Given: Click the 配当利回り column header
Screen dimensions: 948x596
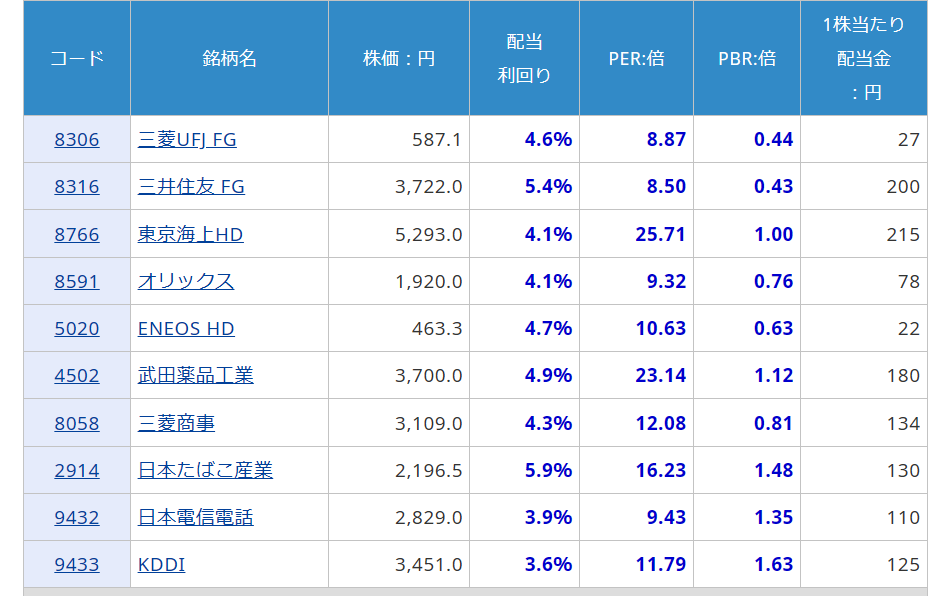Looking at the screenshot, I should coord(524,58).
